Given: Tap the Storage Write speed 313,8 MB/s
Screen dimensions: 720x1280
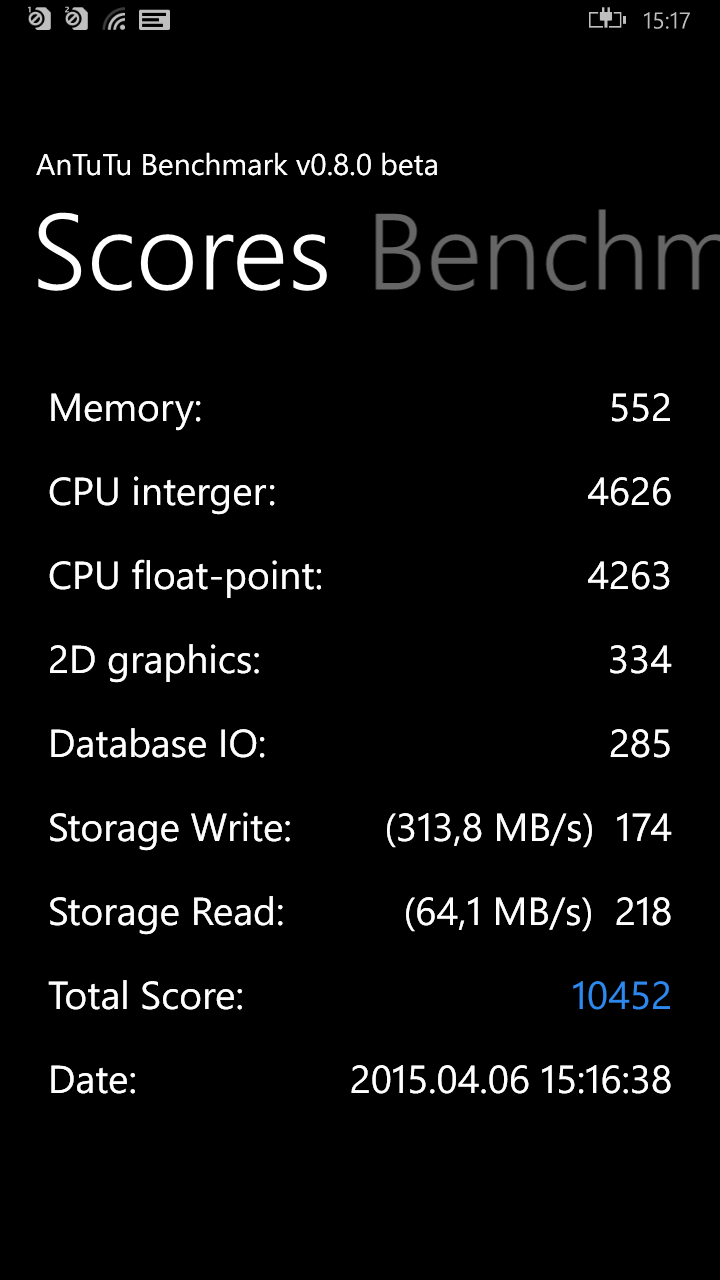Looking at the screenshot, I should (489, 829).
